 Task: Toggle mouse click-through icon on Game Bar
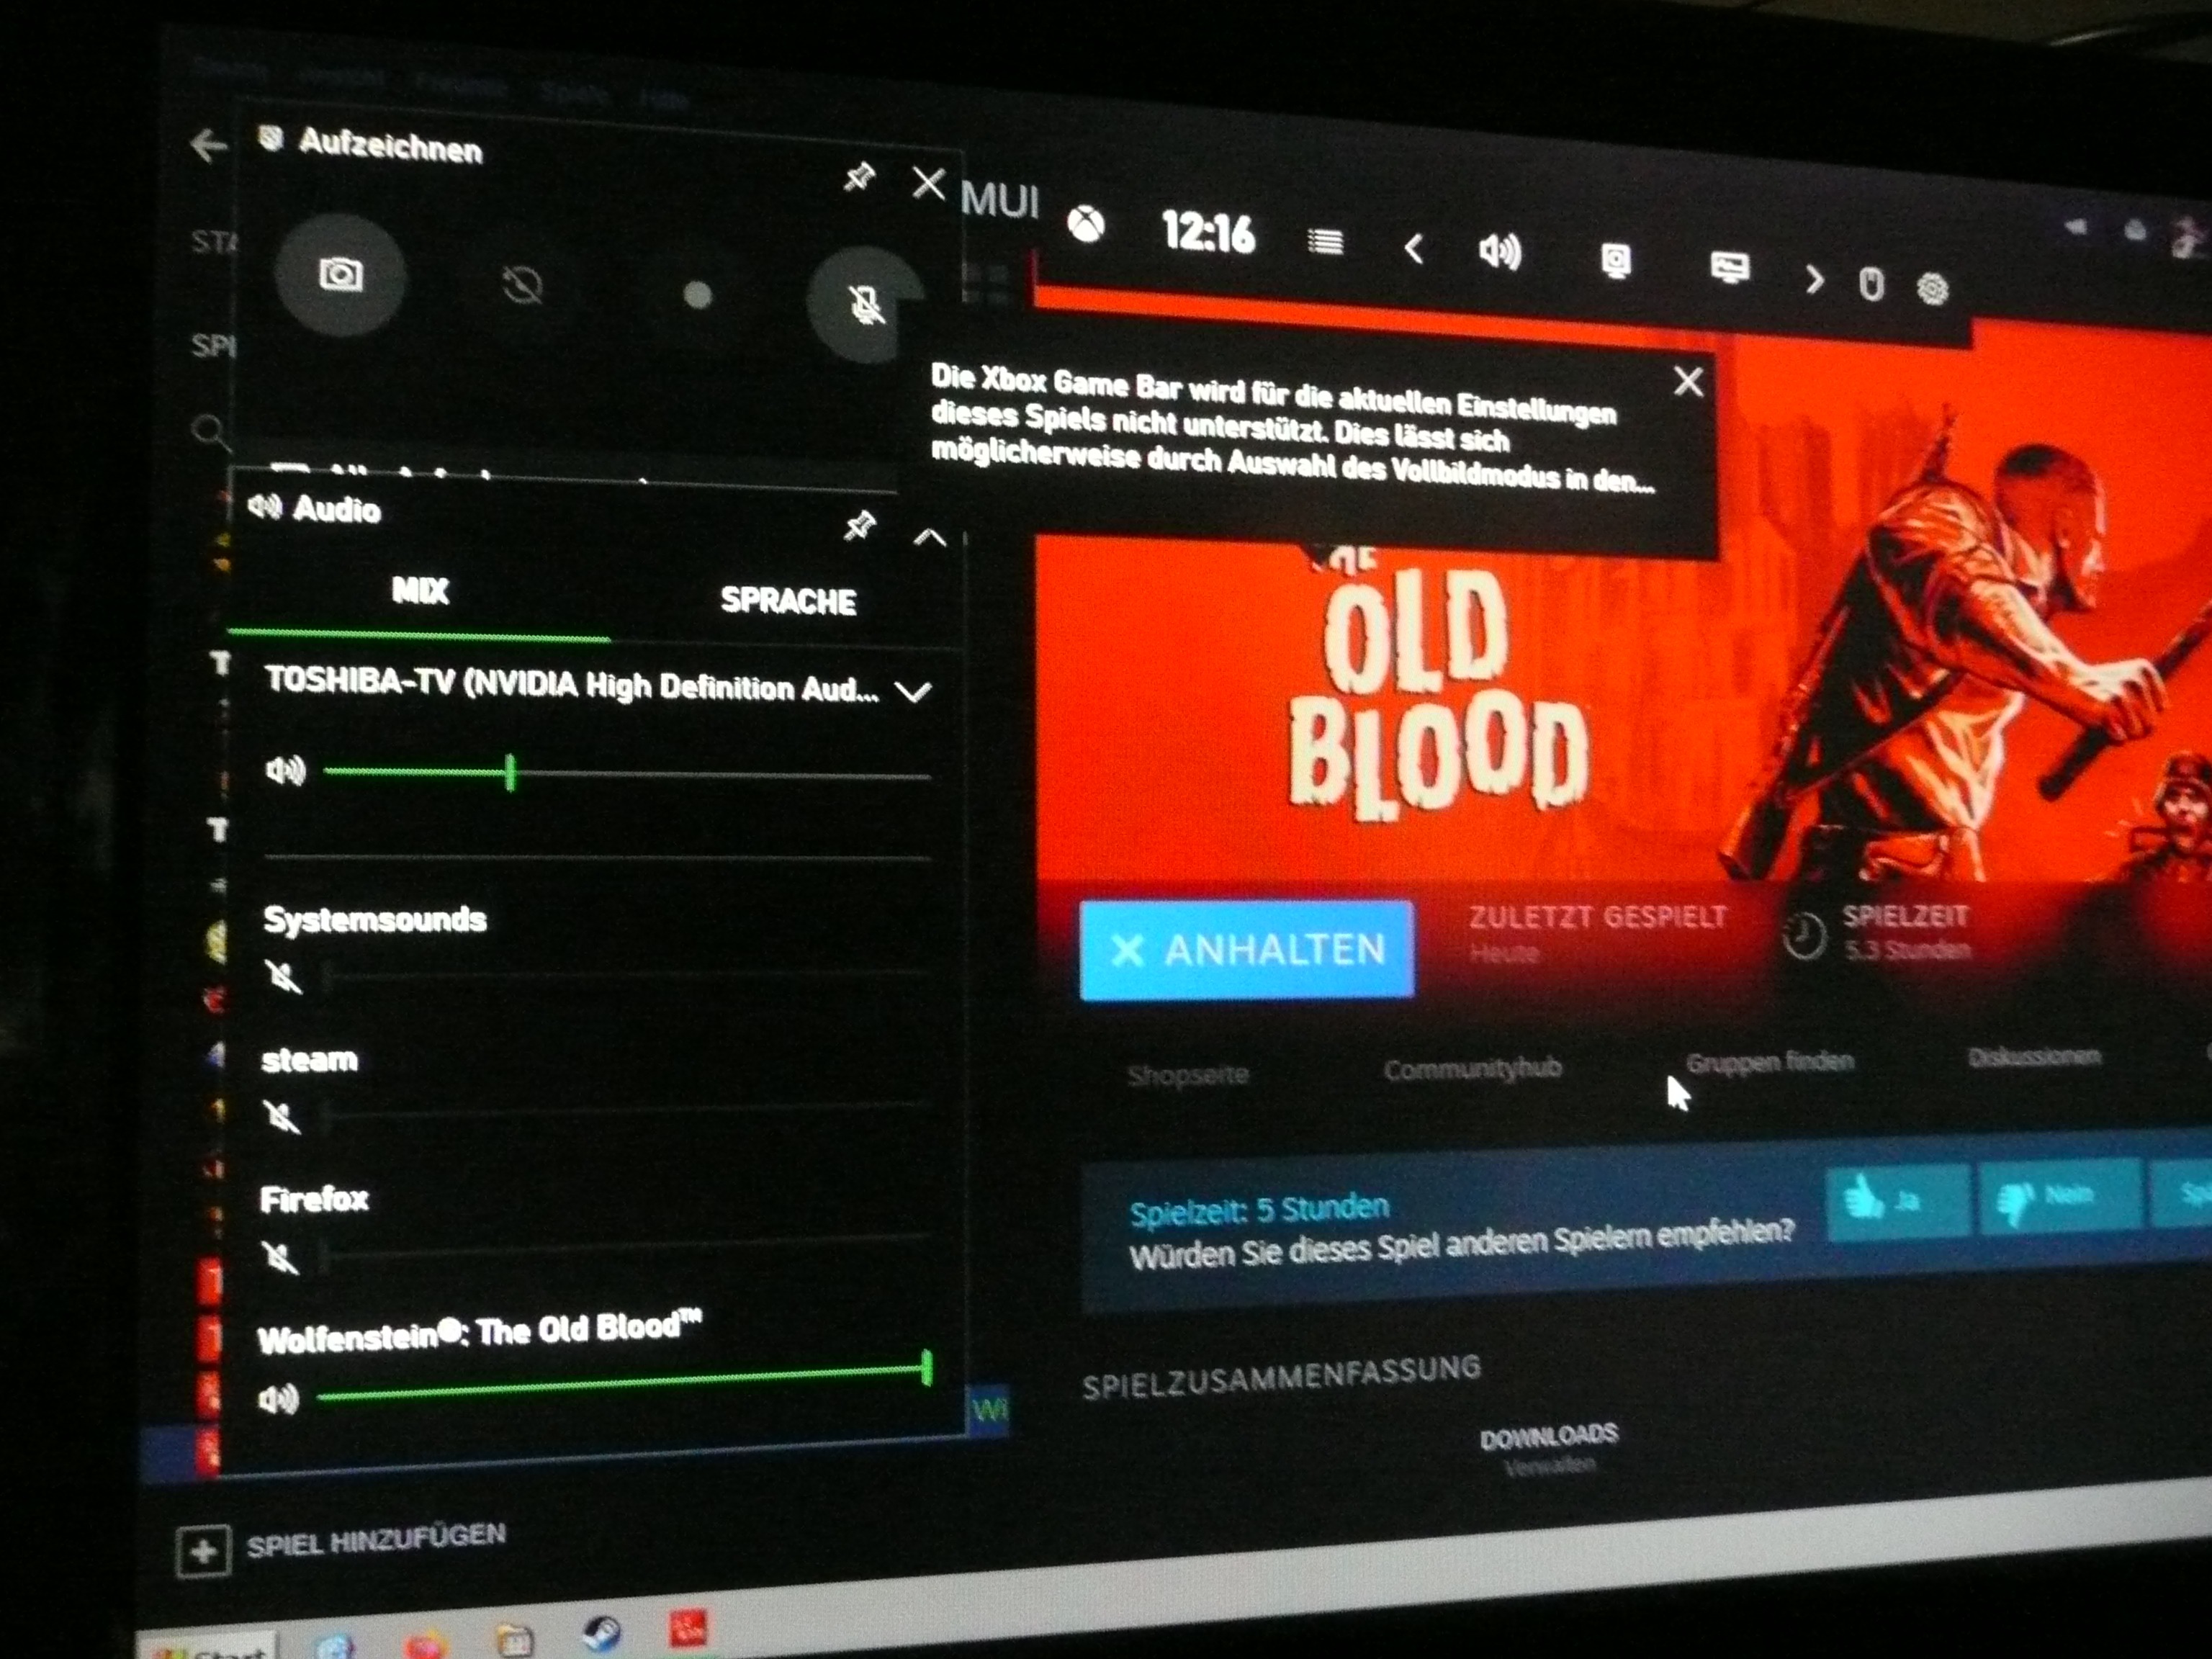coord(1871,284)
